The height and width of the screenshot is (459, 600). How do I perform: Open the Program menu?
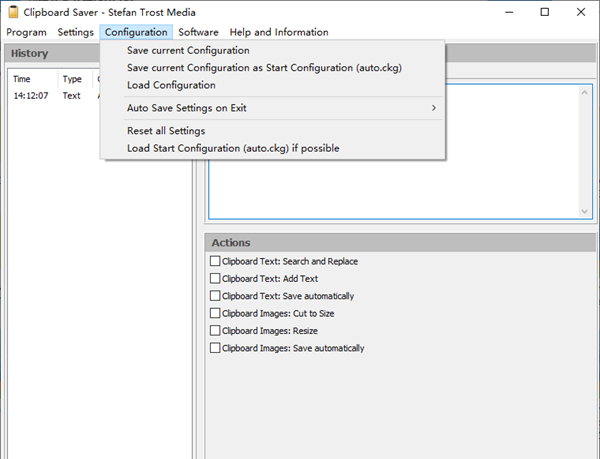point(26,32)
